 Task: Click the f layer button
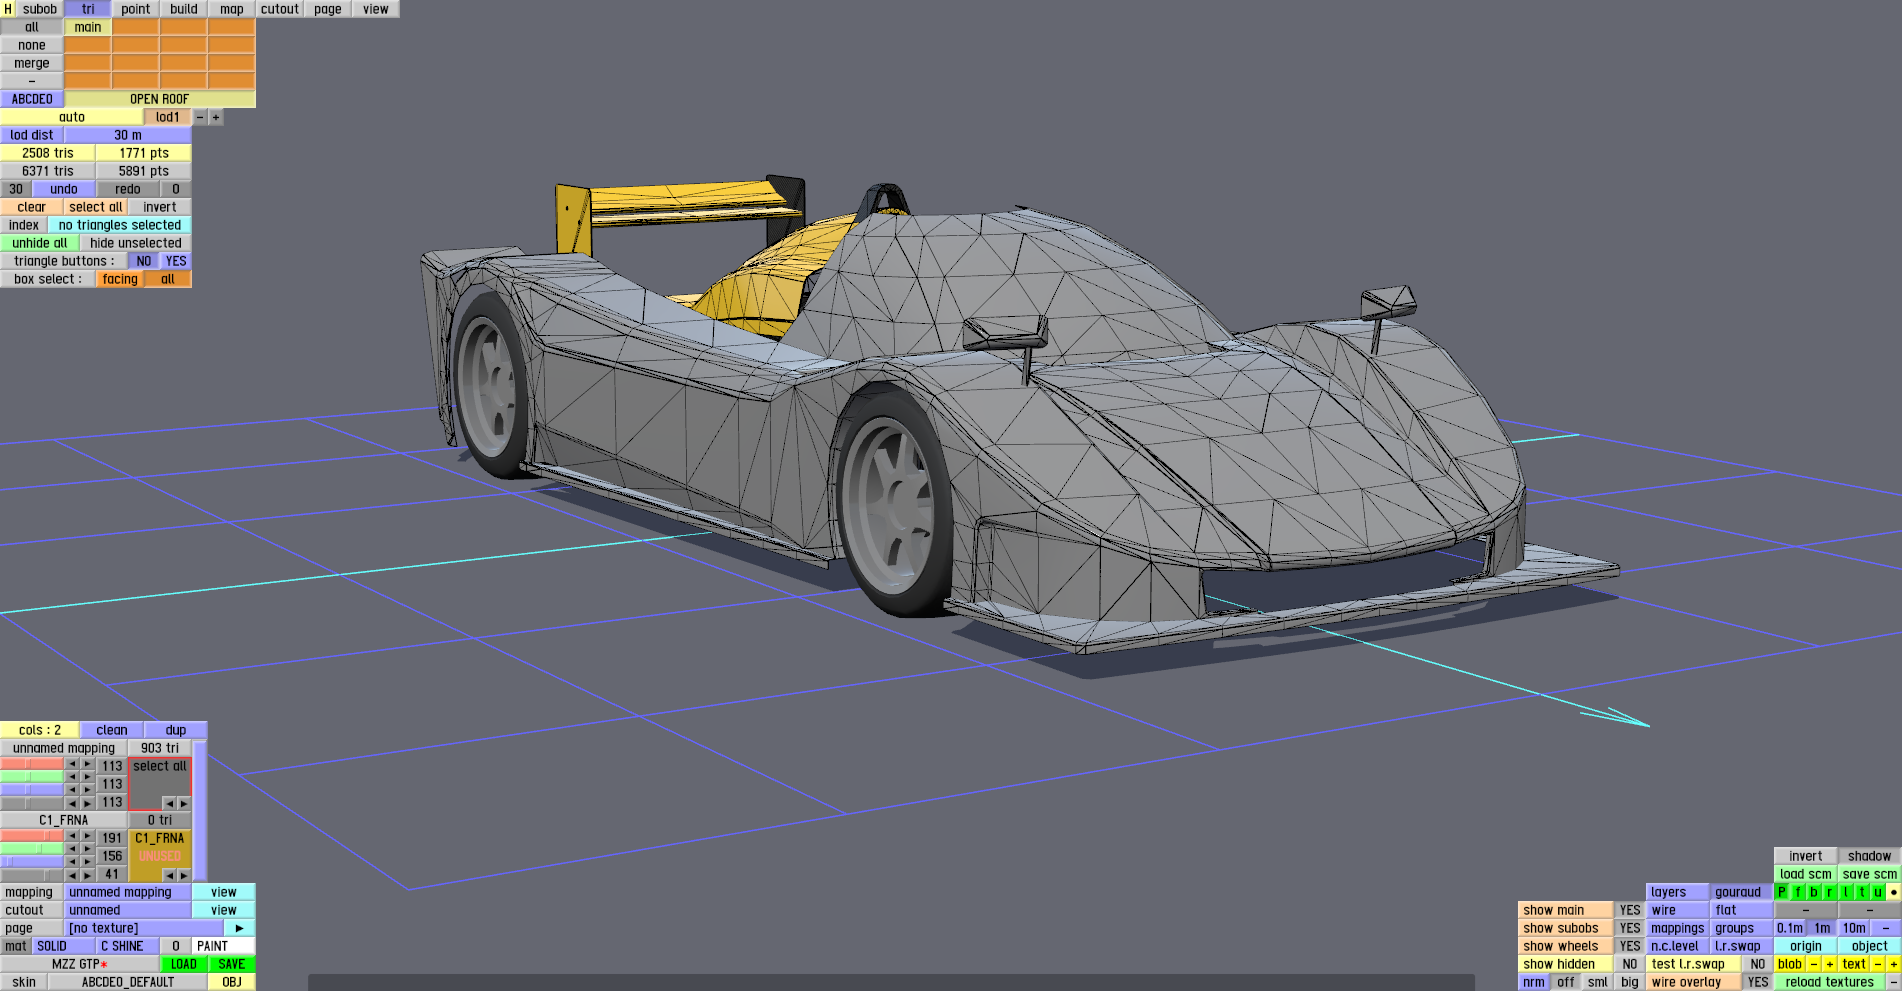point(1798,892)
